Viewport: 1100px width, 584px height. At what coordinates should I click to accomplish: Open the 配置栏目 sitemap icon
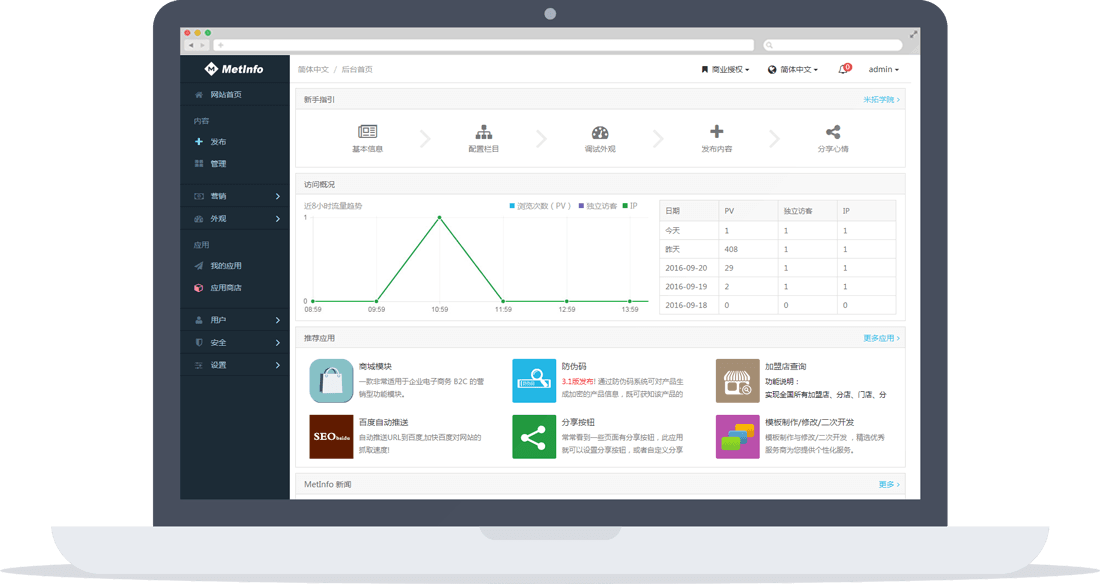point(484,132)
